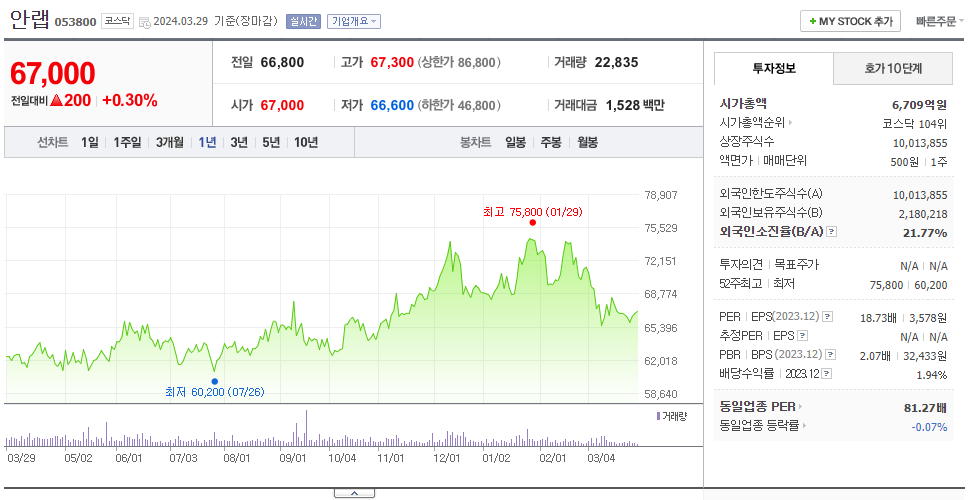Click the 최고 75,800 (01/29) chart label
Viewport: 968px width, 500px height.
(533, 212)
